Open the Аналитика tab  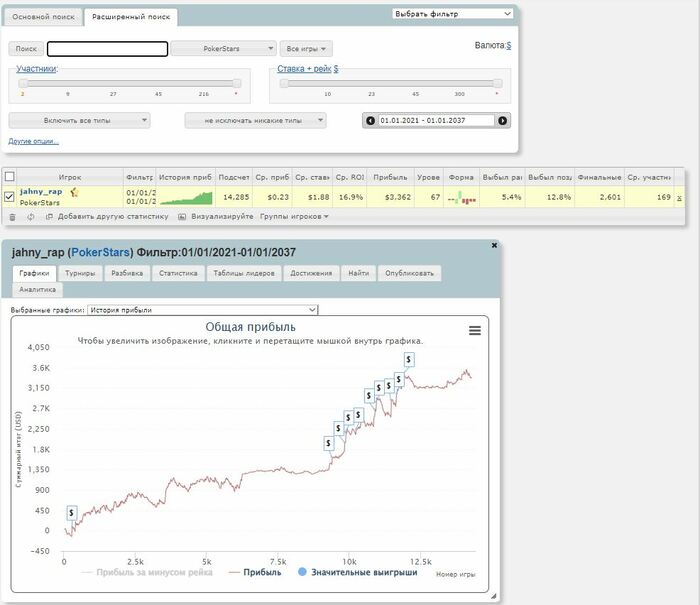[38, 290]
